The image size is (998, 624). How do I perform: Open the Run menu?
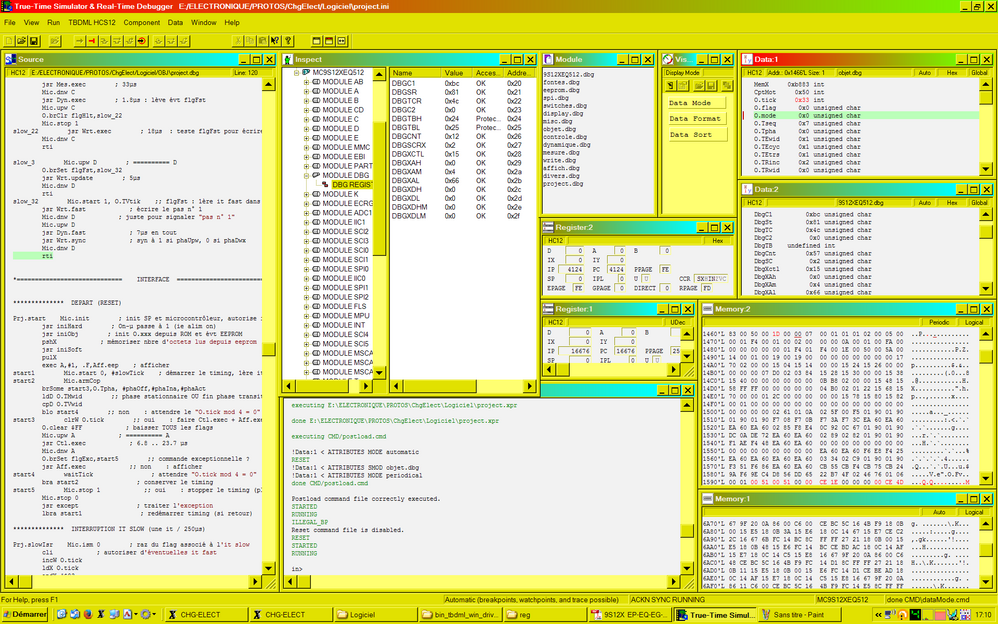(x=53, y=22)
